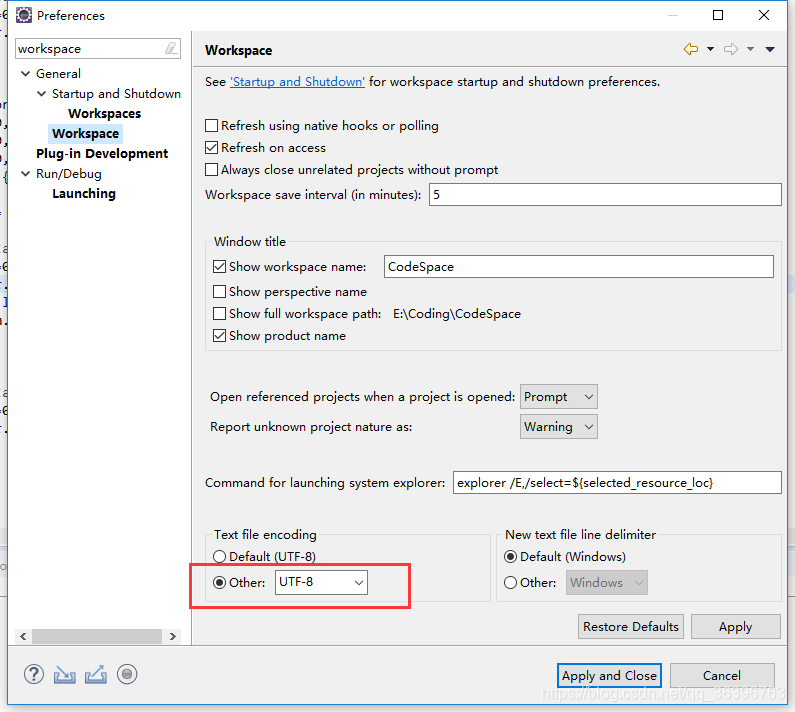Open Launching preferences under Run/Debug
The height and width of the screenshot is (712, 795).
(84, 194)
